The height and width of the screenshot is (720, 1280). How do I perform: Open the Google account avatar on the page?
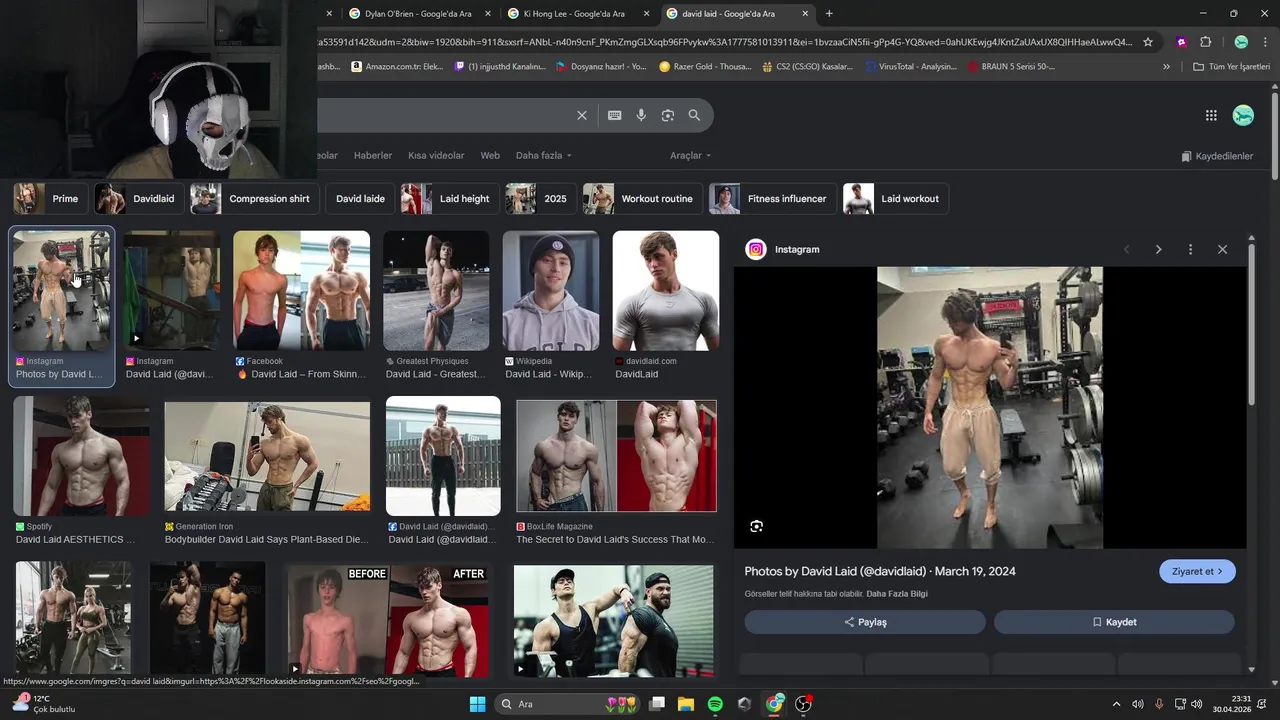click(x=1243, y=115)
